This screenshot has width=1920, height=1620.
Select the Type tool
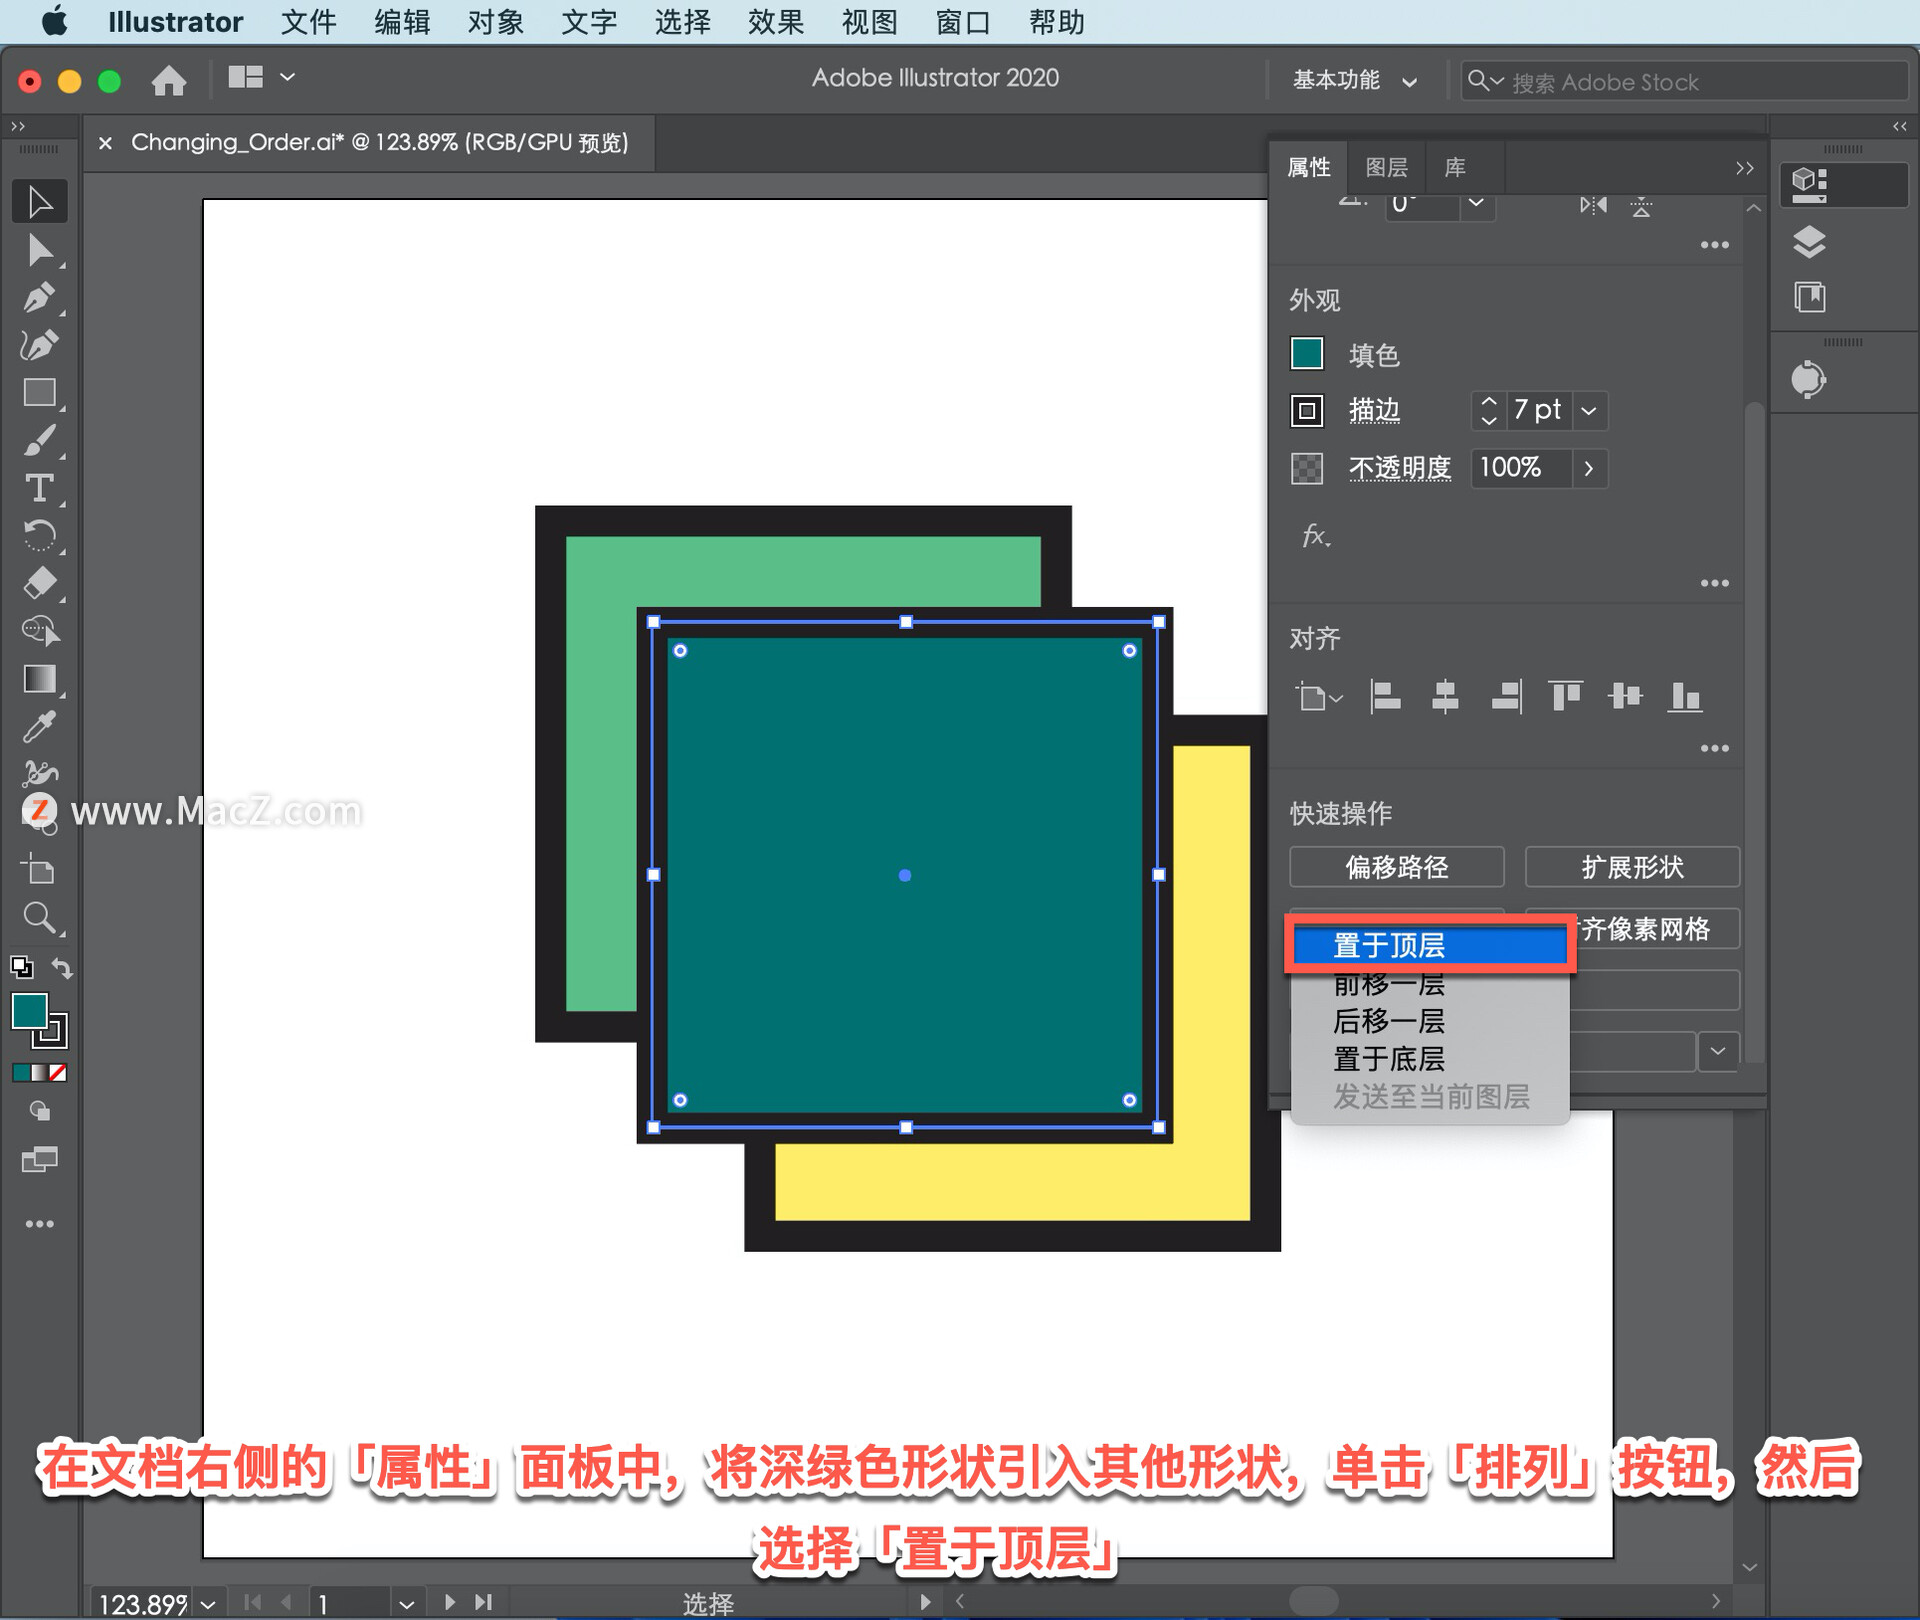(40, 488)
